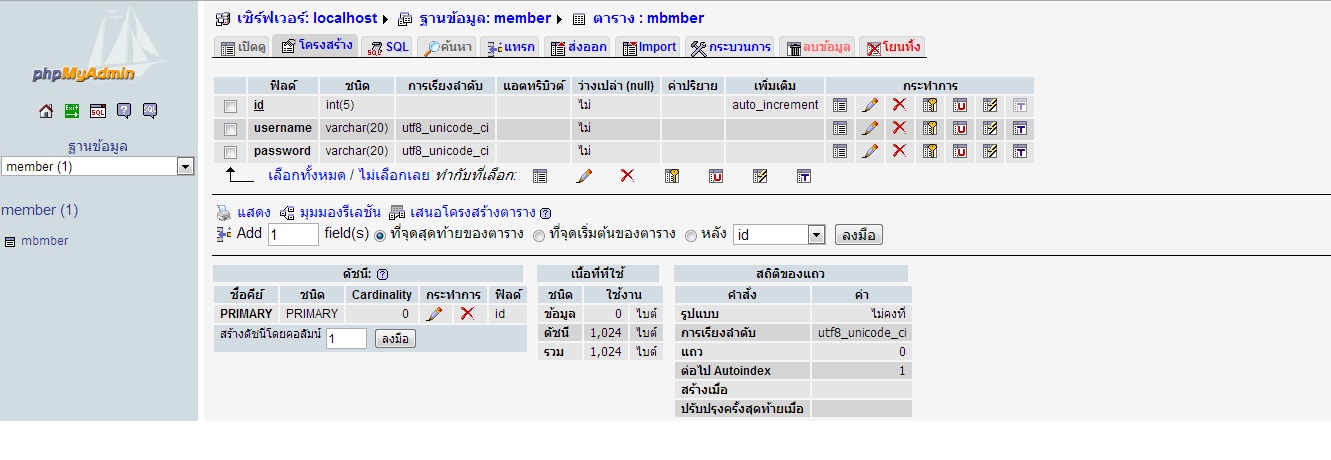This screenshot has height=460, width=1331.
Task: Set primary key icon on username row
Action: click(x=930, y=128)
